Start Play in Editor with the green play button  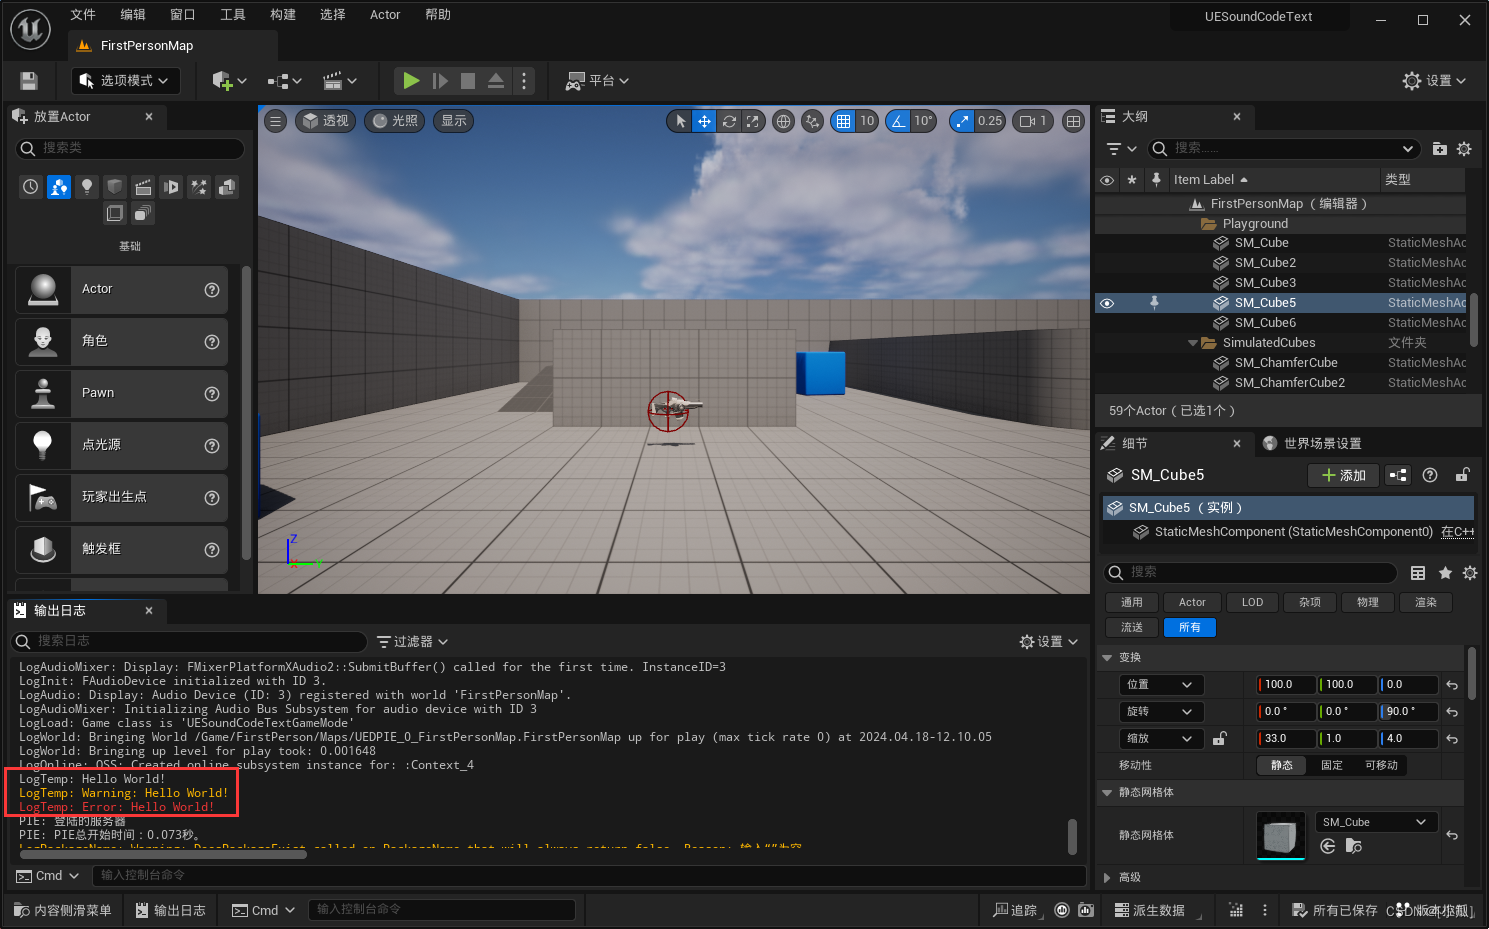coord(411,81)
